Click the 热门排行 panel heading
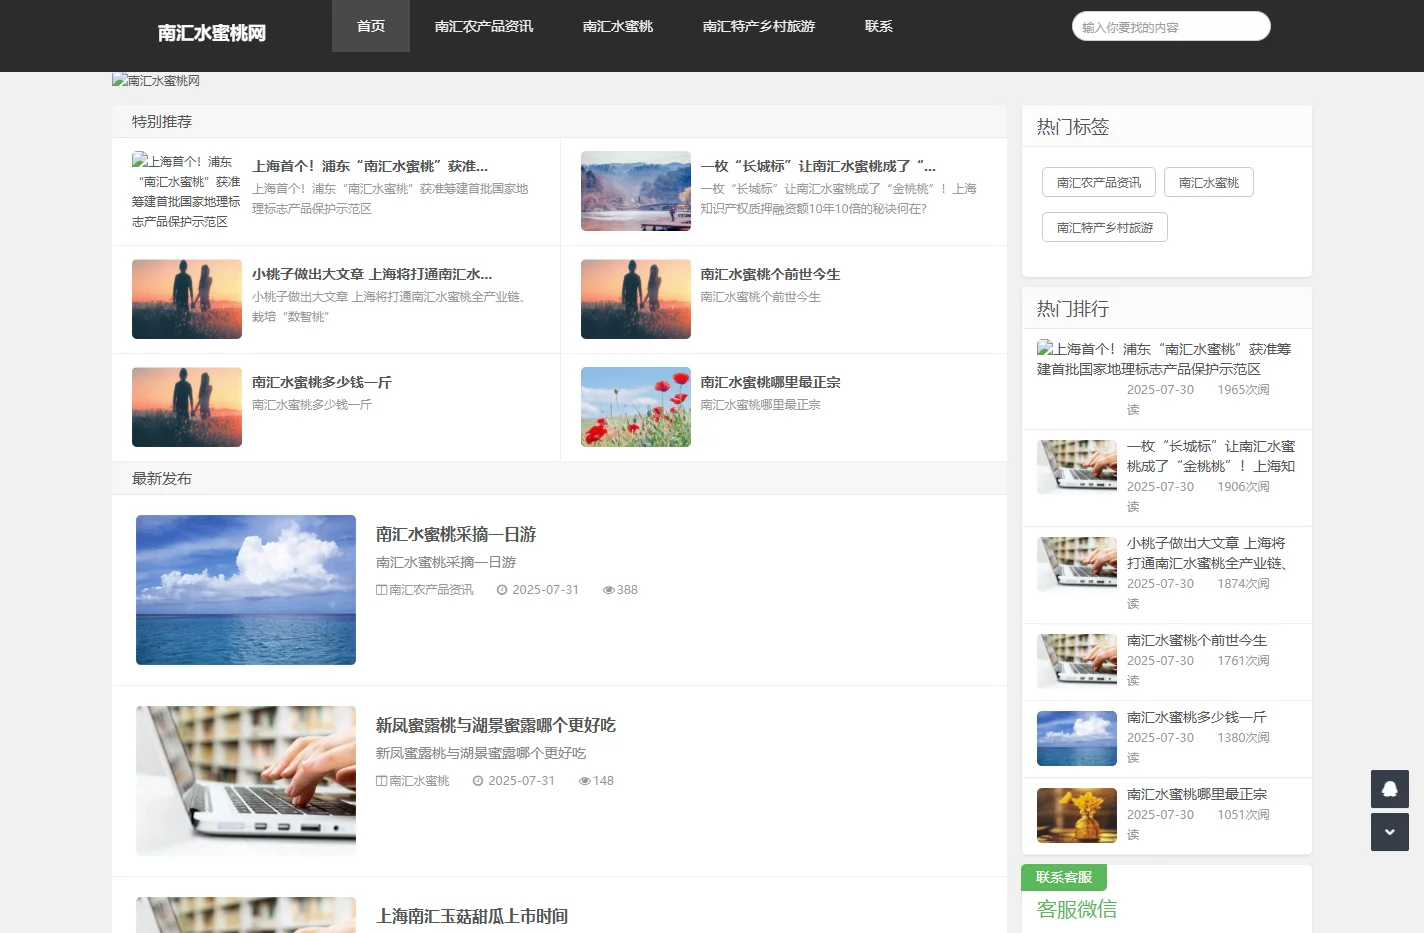The image size is (1424, 933). tap(1073, 309)
